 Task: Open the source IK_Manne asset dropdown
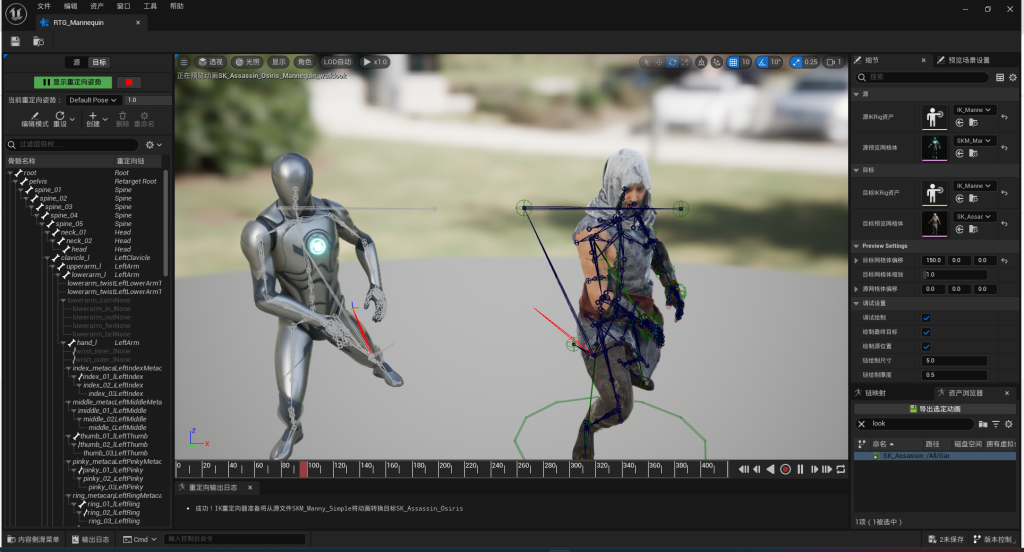974,110
